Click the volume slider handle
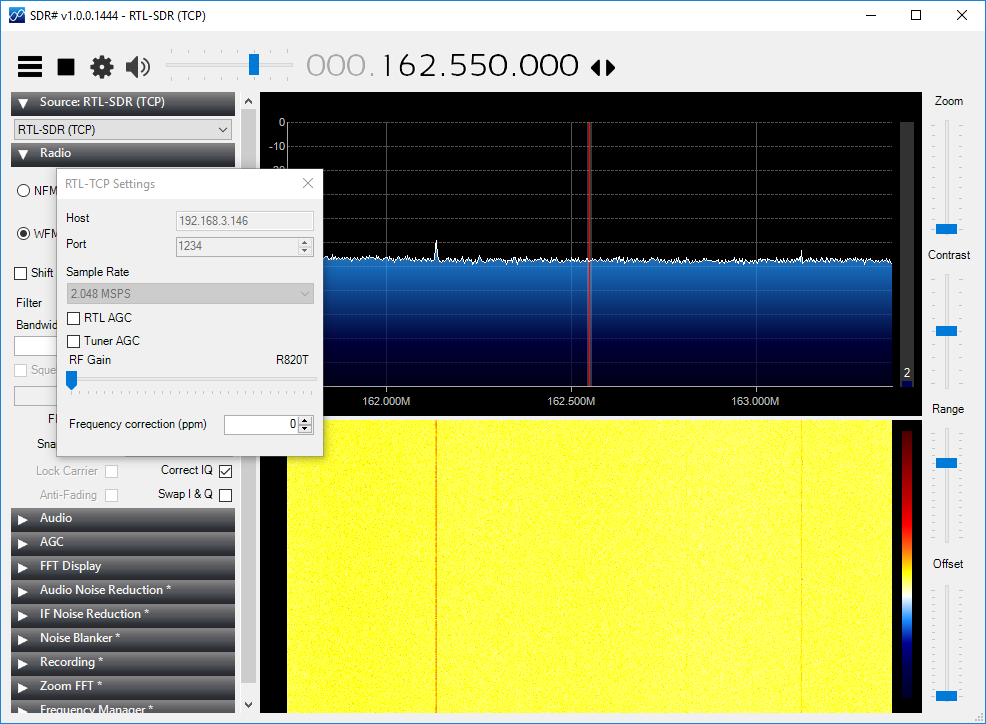Viewport: 986px width, 724px height. click(253, 64)
